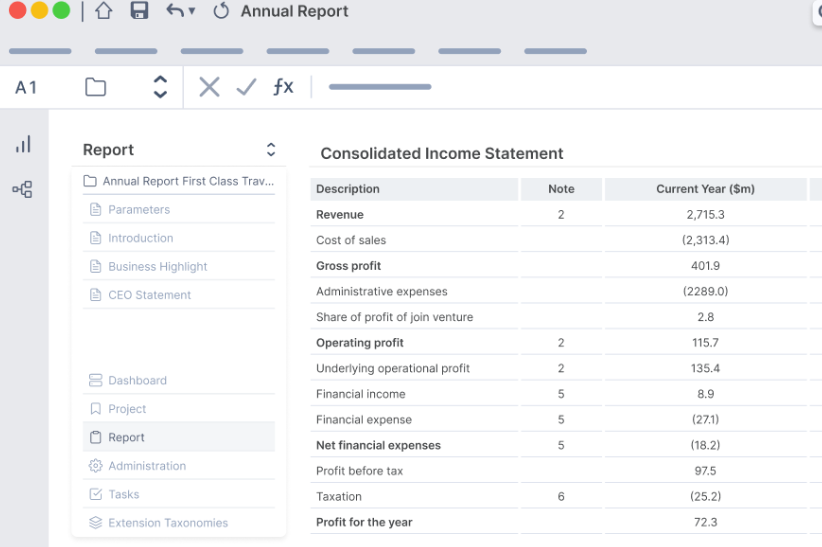Select the Financial expense cell
The width and height of the screenshot is (822, 547).
click(414, 420)
